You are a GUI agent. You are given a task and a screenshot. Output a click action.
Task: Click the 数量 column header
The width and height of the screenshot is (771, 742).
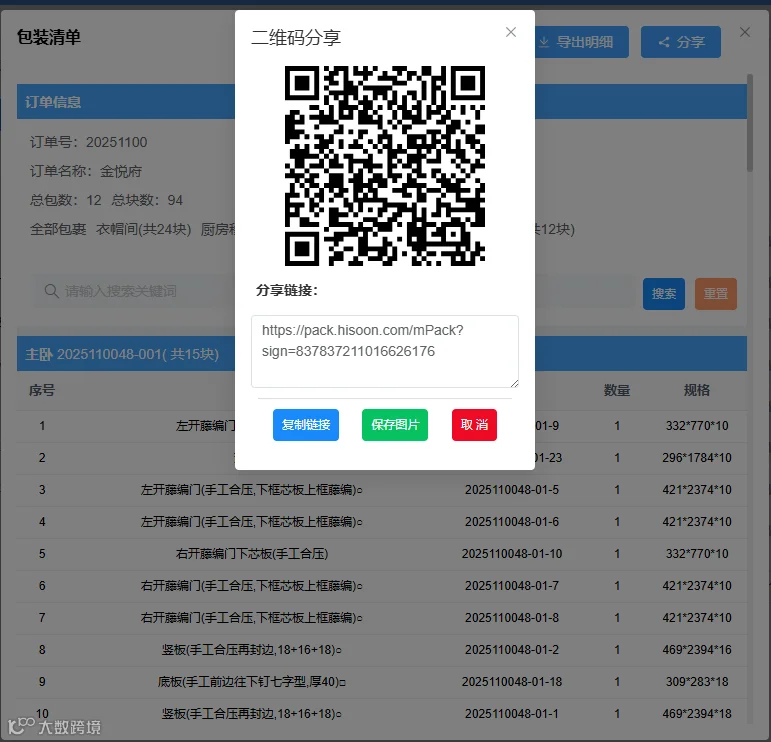[x=617, y=390]
